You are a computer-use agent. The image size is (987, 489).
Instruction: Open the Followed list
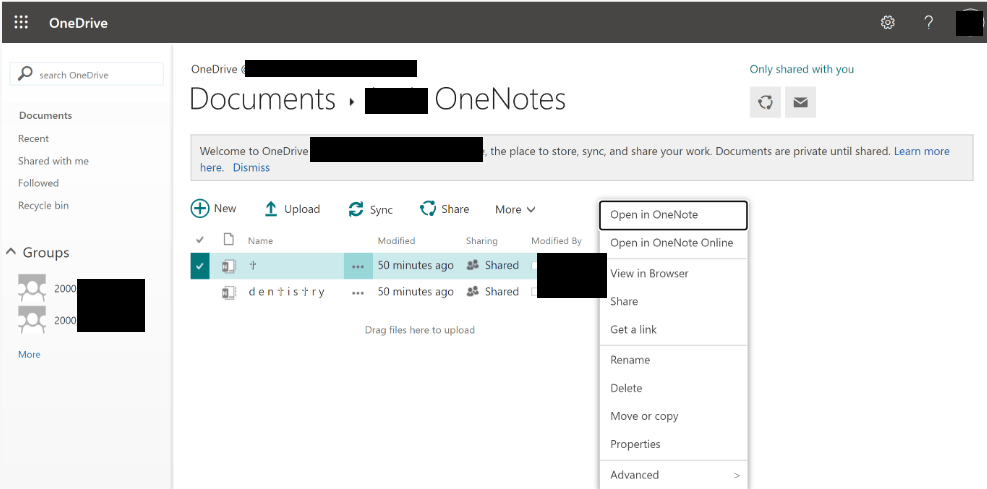38,183
